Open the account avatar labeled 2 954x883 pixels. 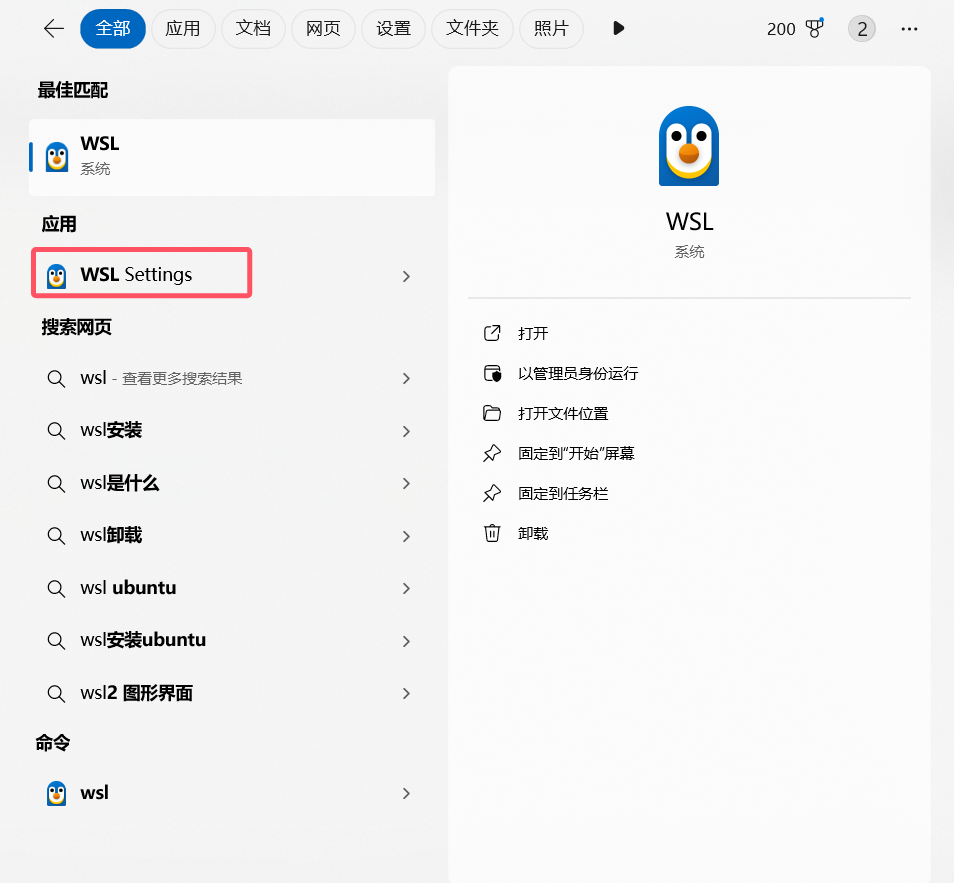click(862, 29)
